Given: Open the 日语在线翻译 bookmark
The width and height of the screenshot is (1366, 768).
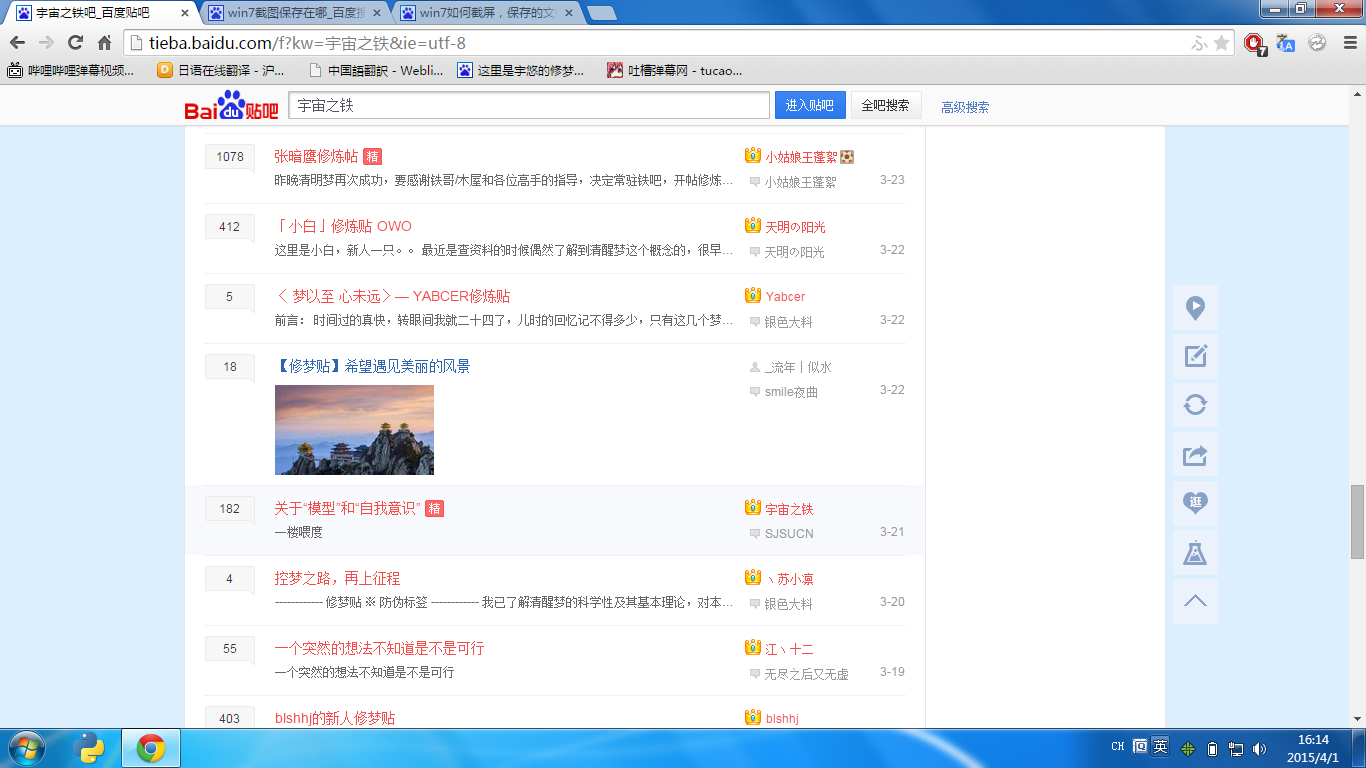Looking at the screenshot, I should [x=221, y=70].
